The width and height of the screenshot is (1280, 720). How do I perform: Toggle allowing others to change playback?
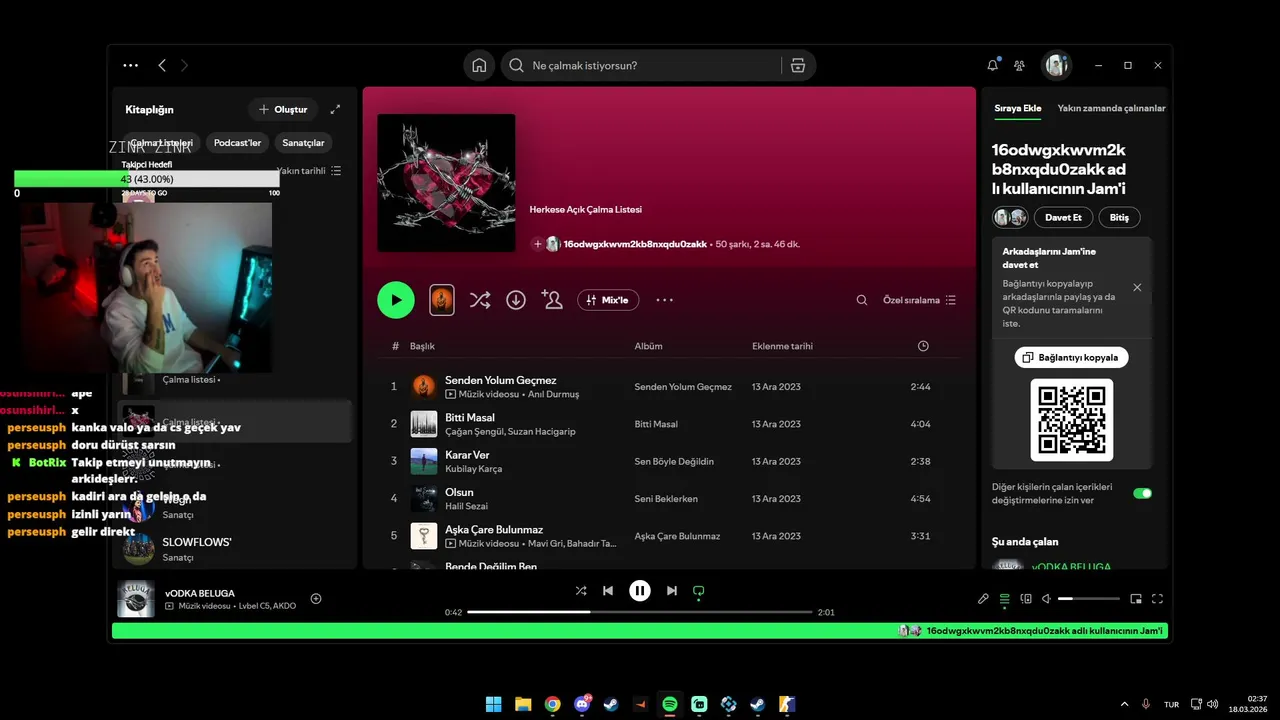pos(1142,493)
